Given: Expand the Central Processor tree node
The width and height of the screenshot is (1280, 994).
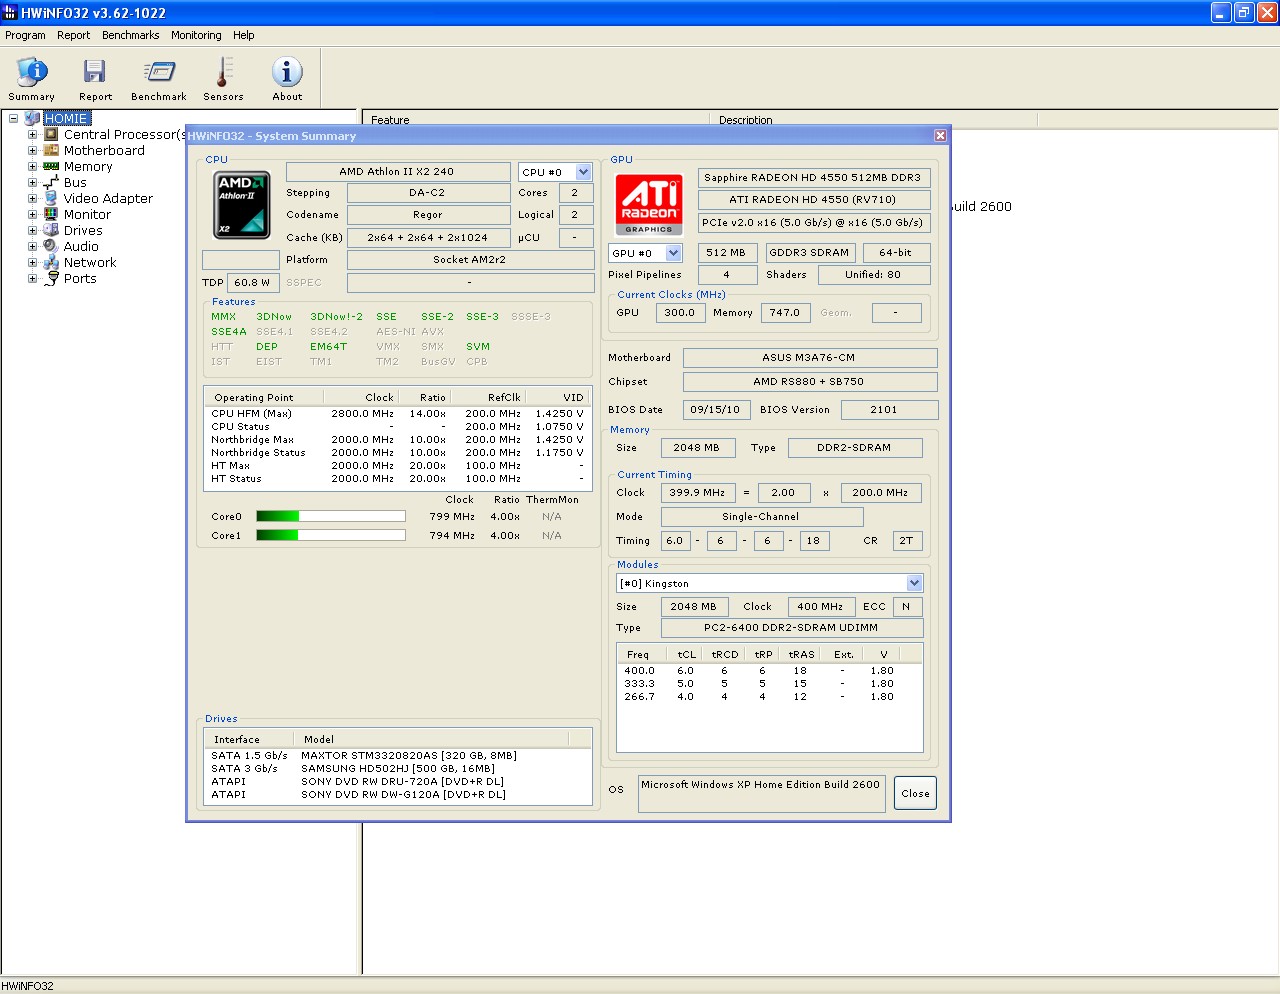Looking at the screenshot, I should pos(32,135).
